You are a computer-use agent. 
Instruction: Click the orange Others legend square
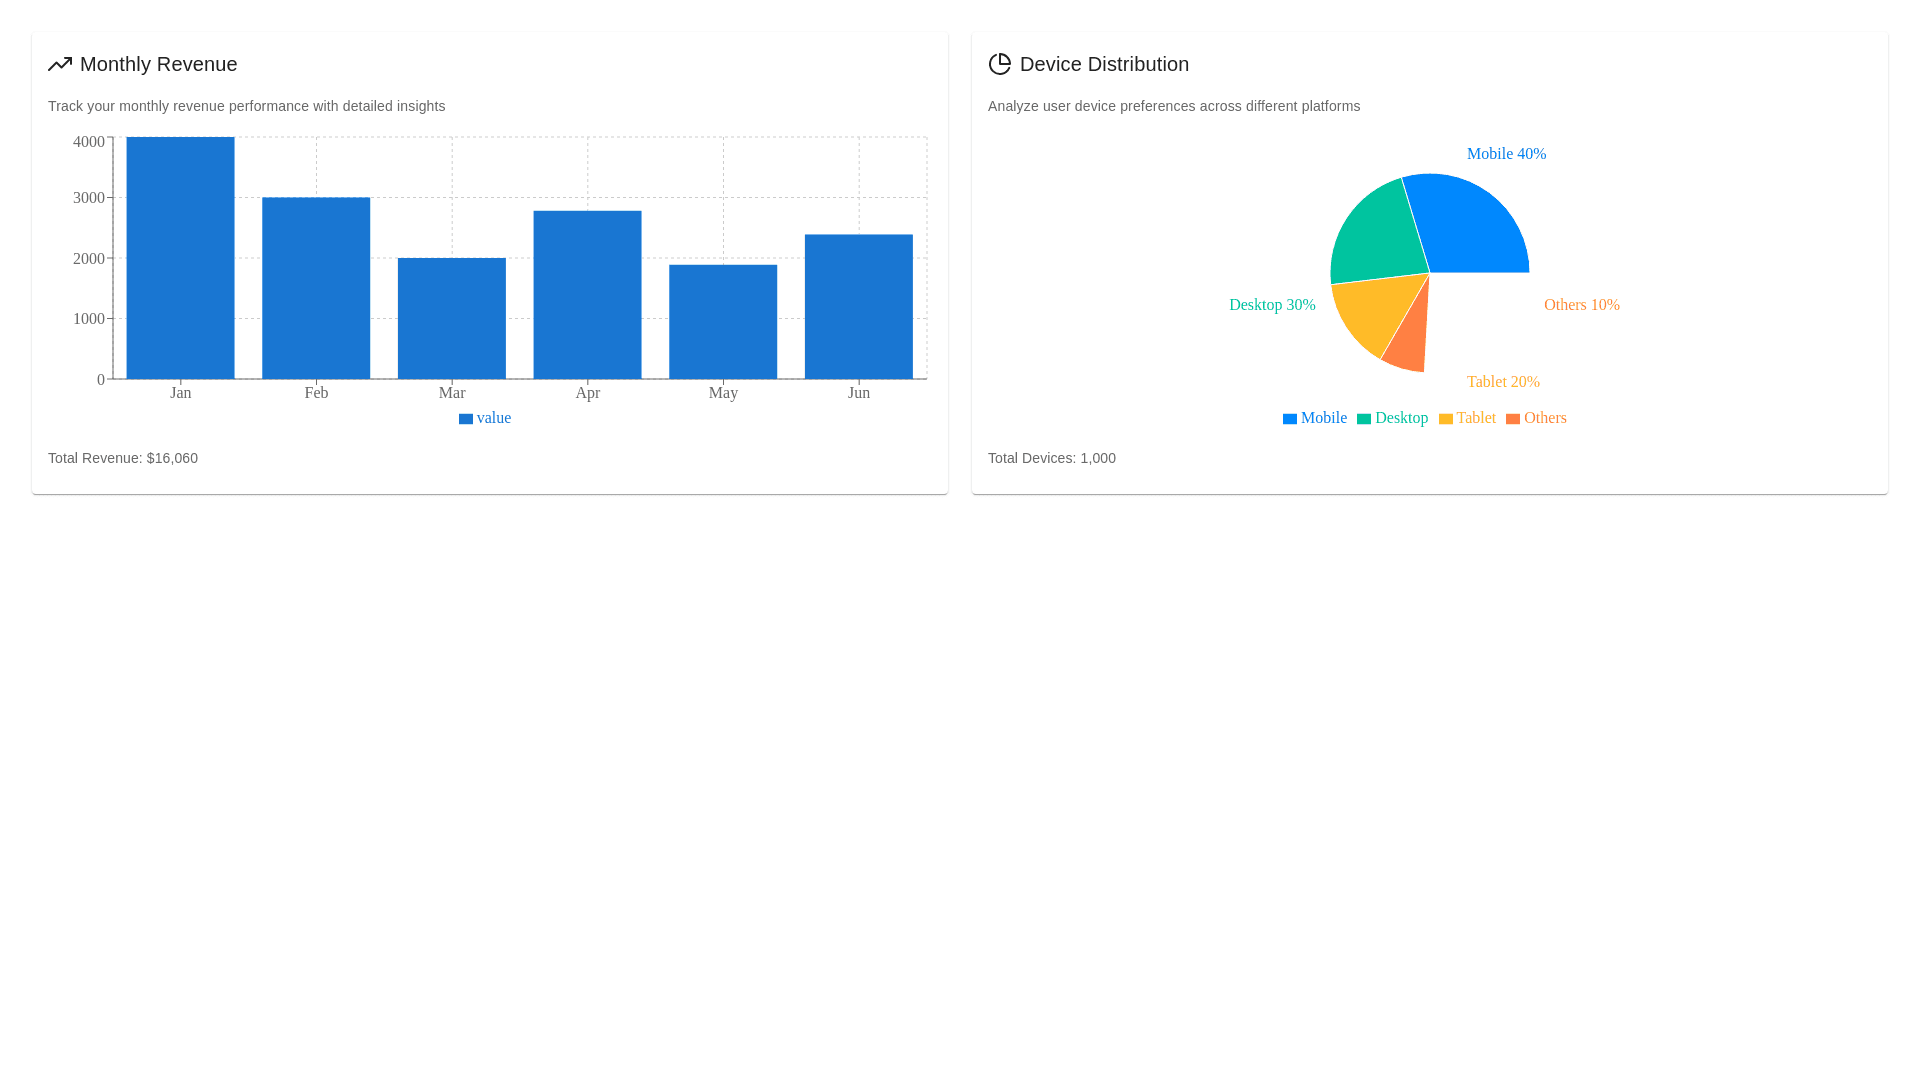click(x=1513, y=419)
